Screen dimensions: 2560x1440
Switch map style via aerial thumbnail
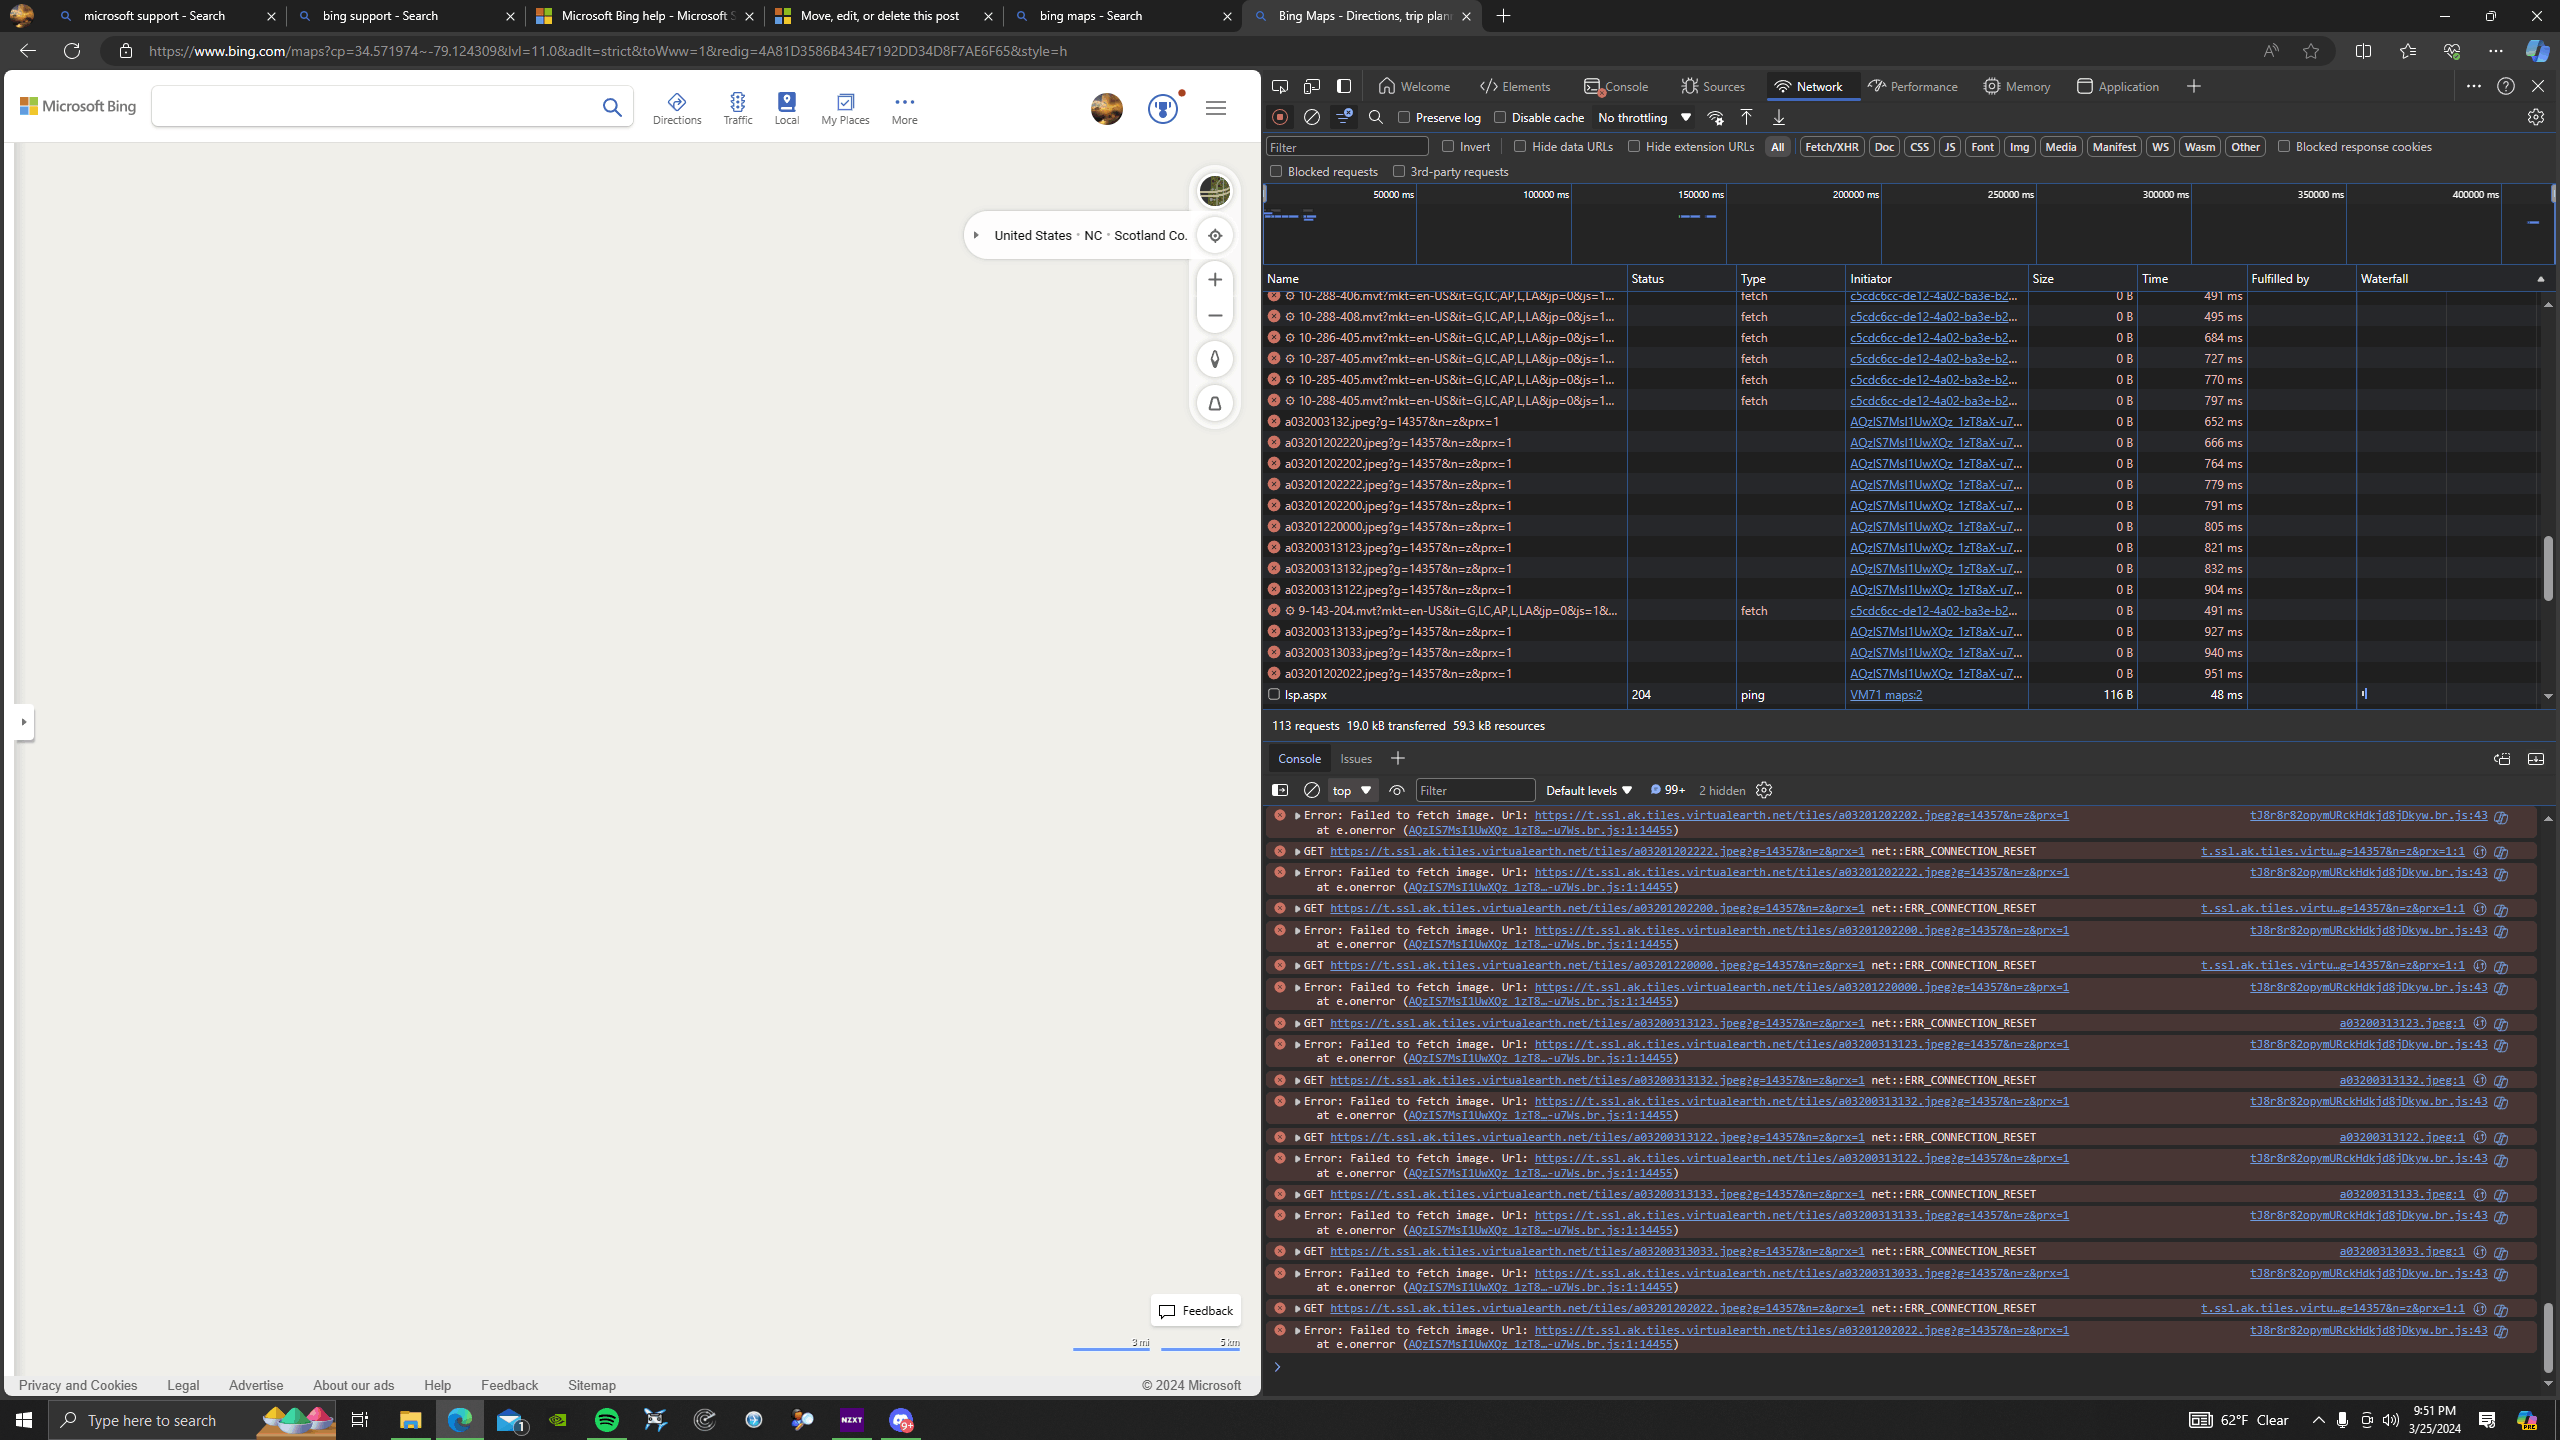(1215, 191)
